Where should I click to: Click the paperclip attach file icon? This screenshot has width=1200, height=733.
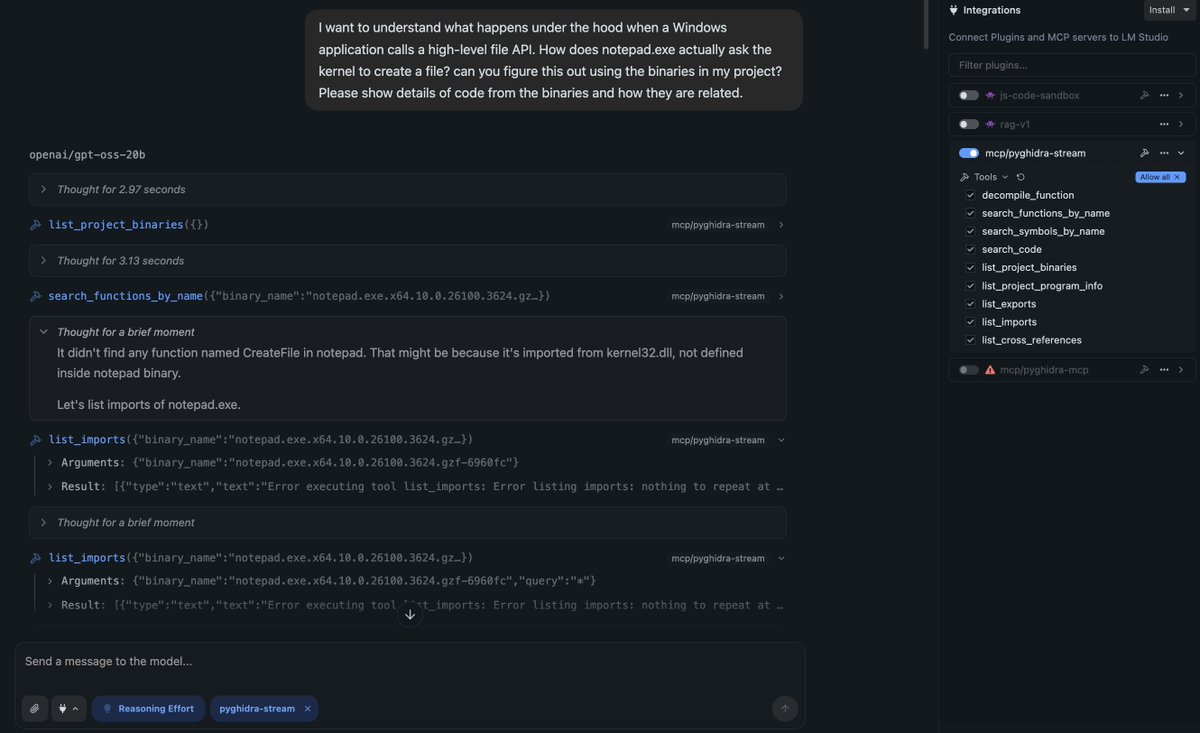coord(35,709)
